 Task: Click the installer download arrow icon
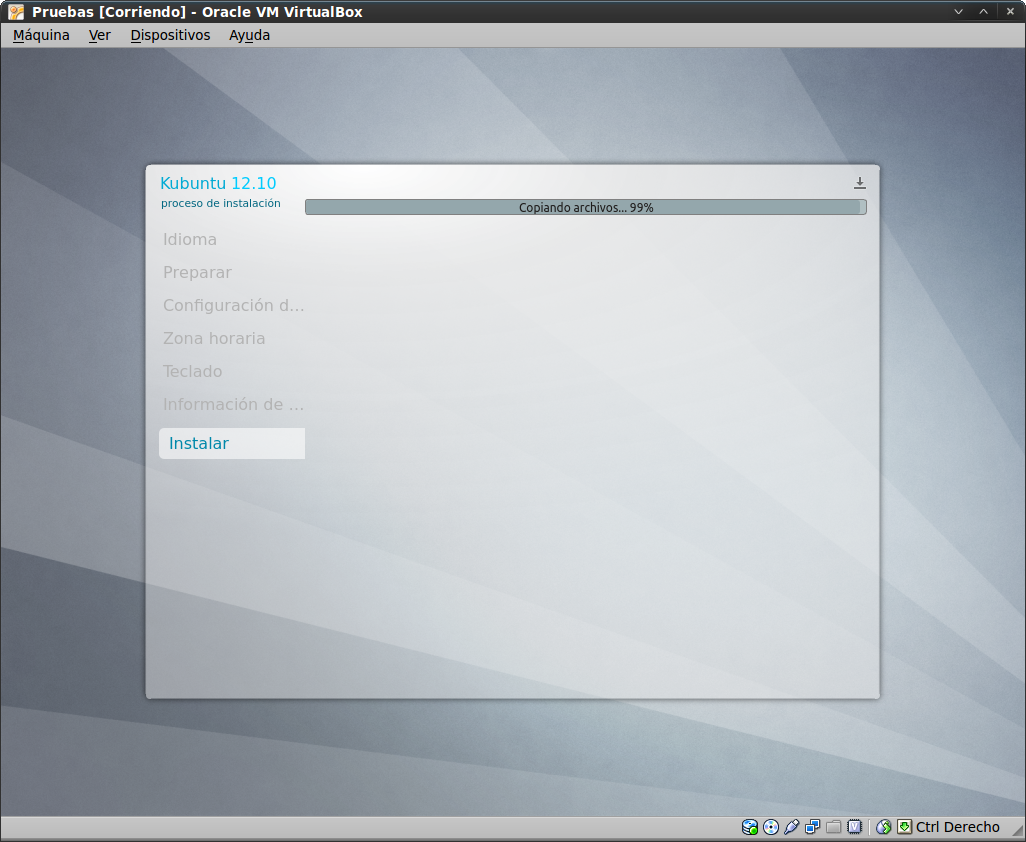pyautogui.click(x=860, y=183)
